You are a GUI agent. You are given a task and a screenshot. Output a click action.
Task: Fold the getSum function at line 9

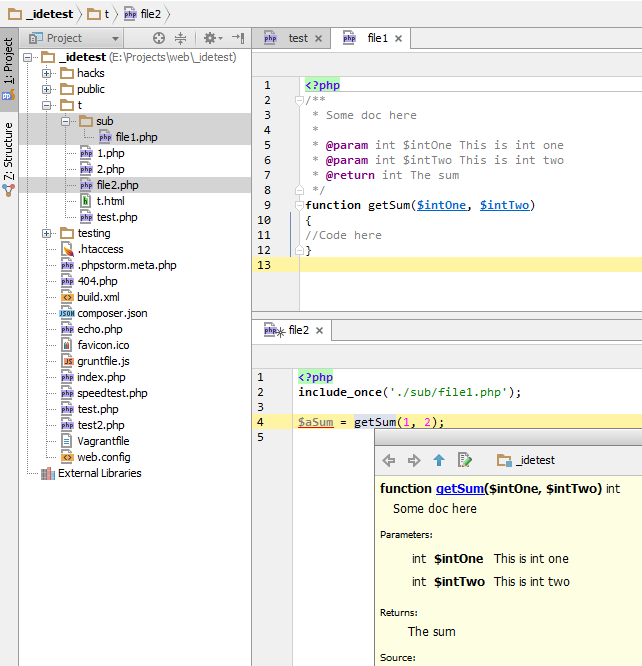coord(299,206)
